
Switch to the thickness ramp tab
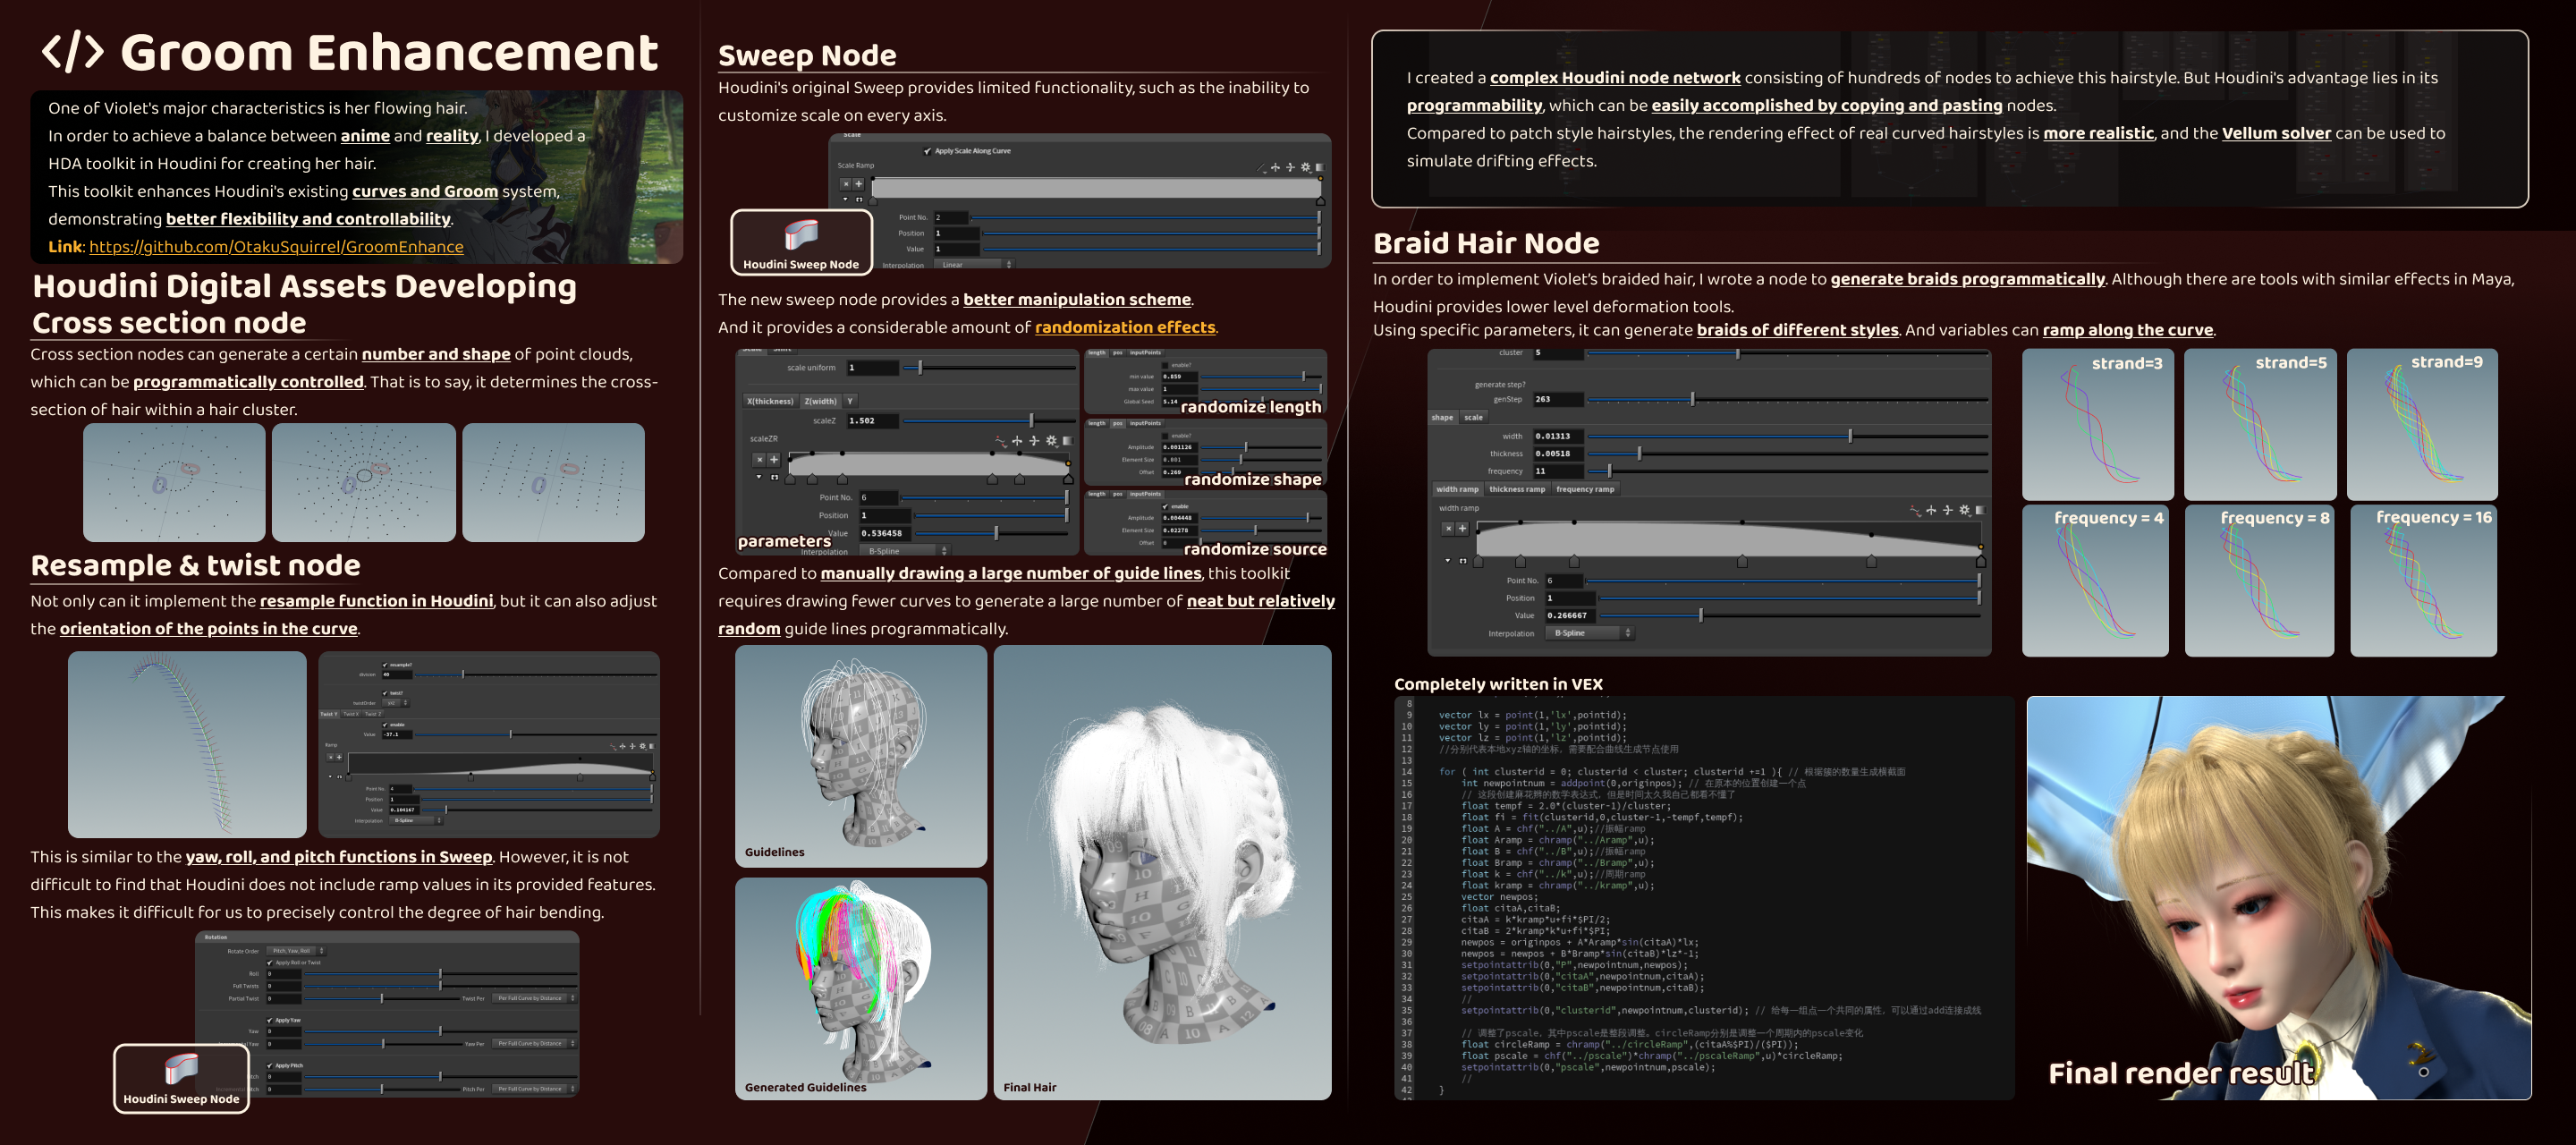pyautogui.click(x=1516, y=489)
